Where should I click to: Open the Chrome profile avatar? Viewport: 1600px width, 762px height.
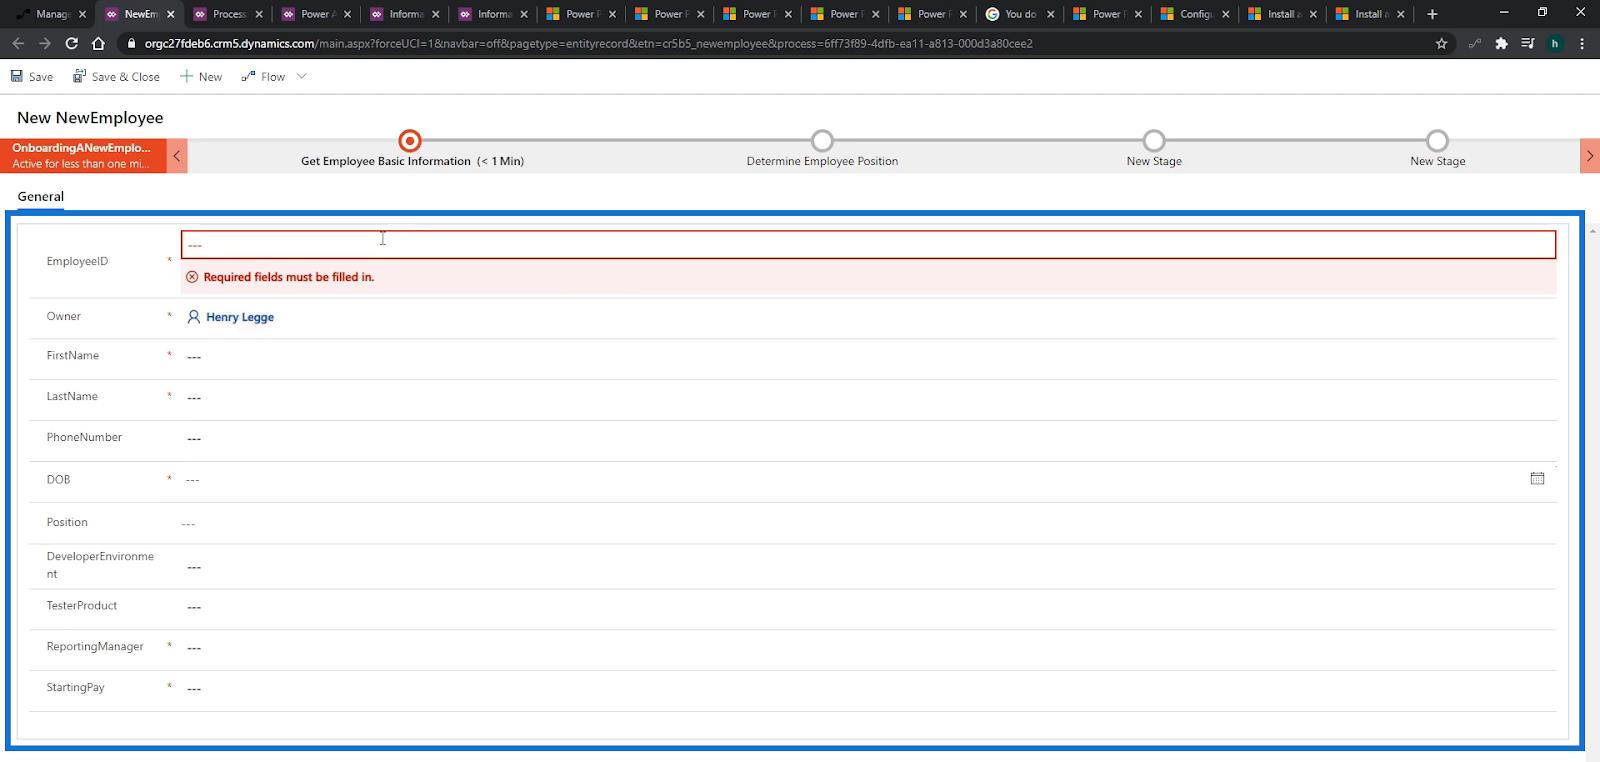(x=1554, y=43)
